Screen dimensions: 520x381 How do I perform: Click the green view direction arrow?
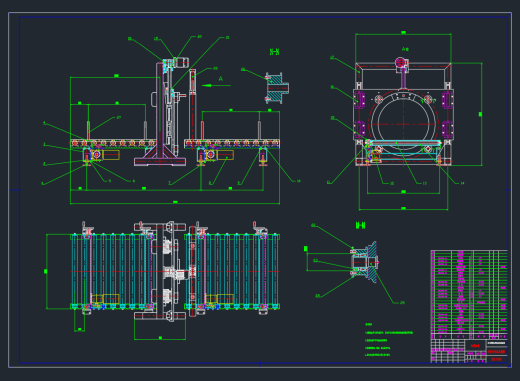pos(216,86)
